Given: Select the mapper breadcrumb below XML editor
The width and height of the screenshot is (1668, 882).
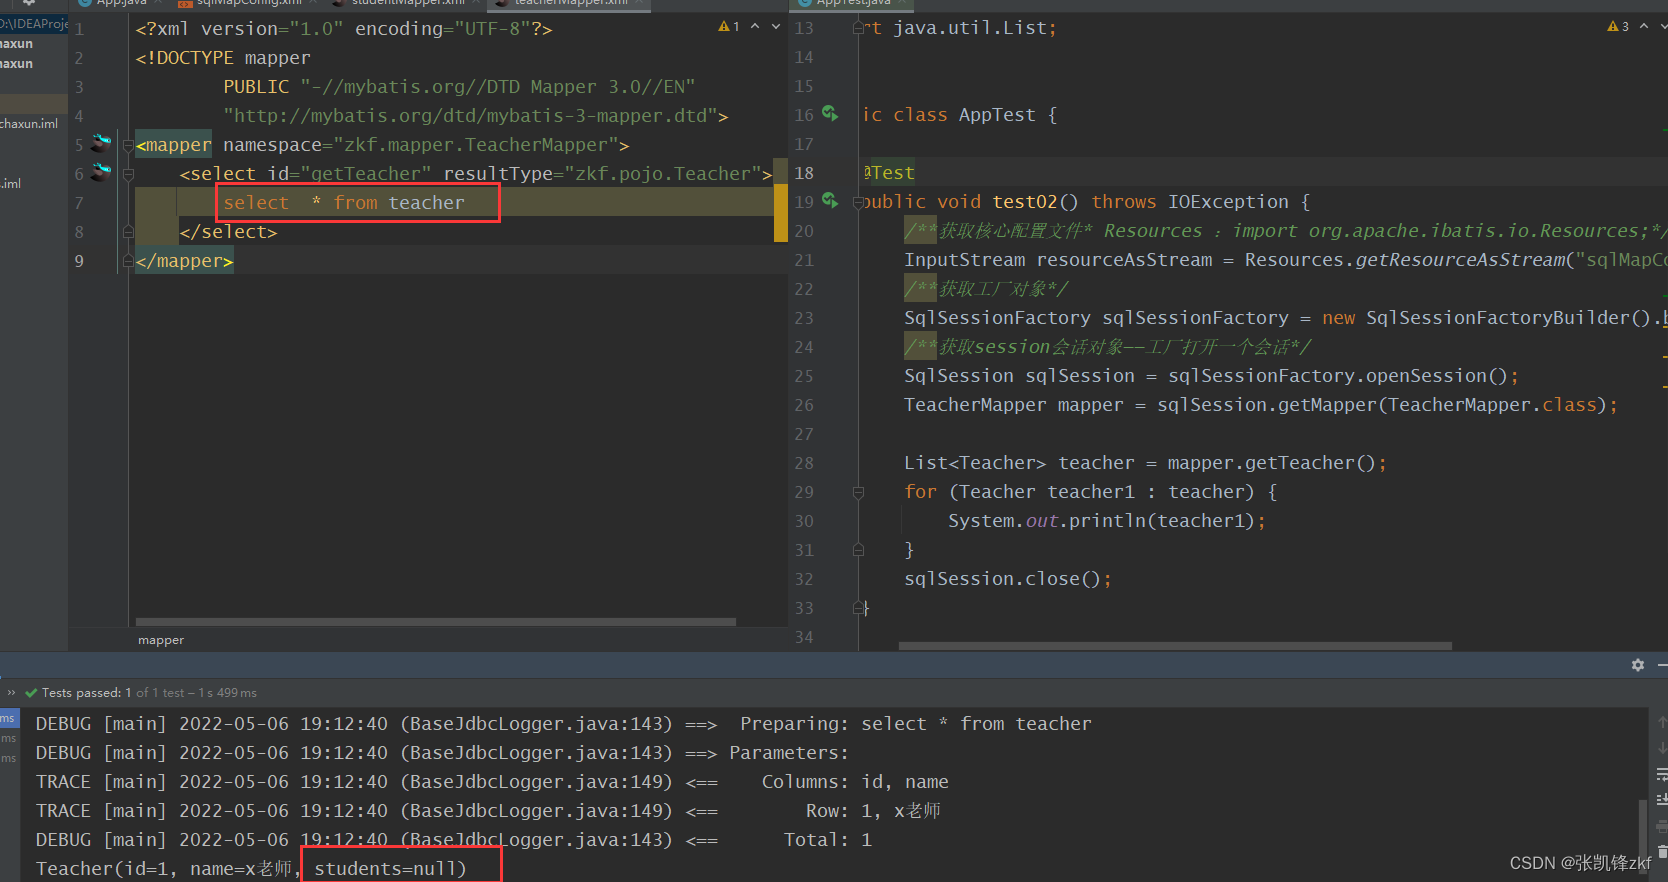Looking at the screenshot, I should tap(161, 640).
